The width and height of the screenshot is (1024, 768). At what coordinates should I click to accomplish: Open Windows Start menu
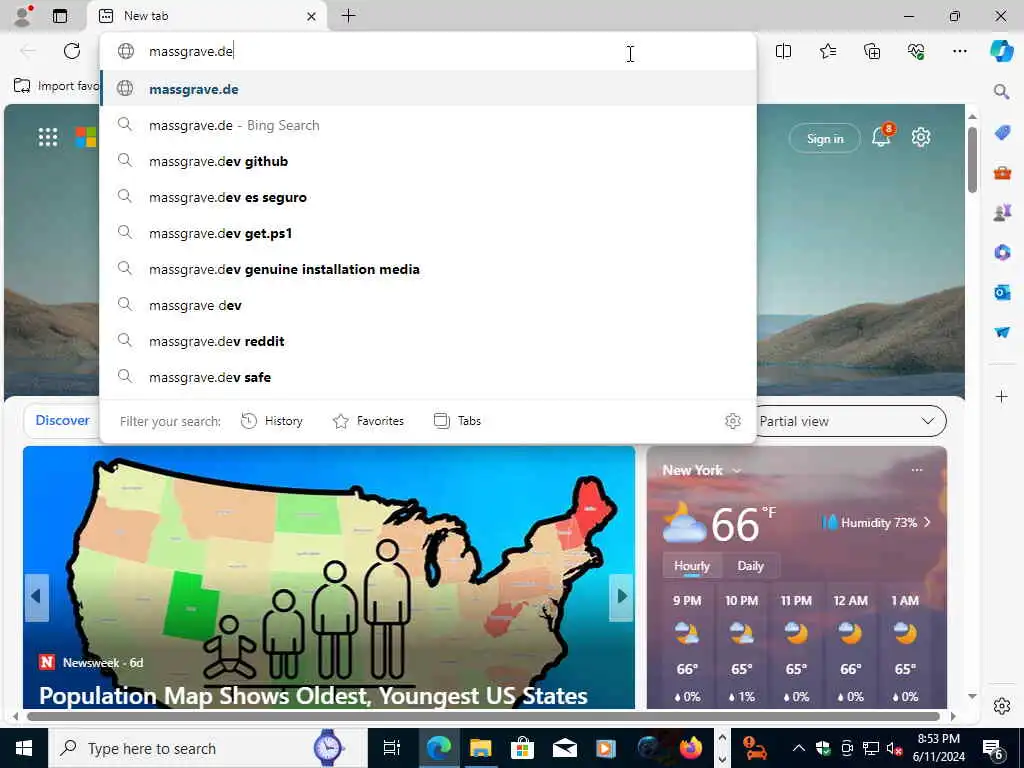pos(24,748)
